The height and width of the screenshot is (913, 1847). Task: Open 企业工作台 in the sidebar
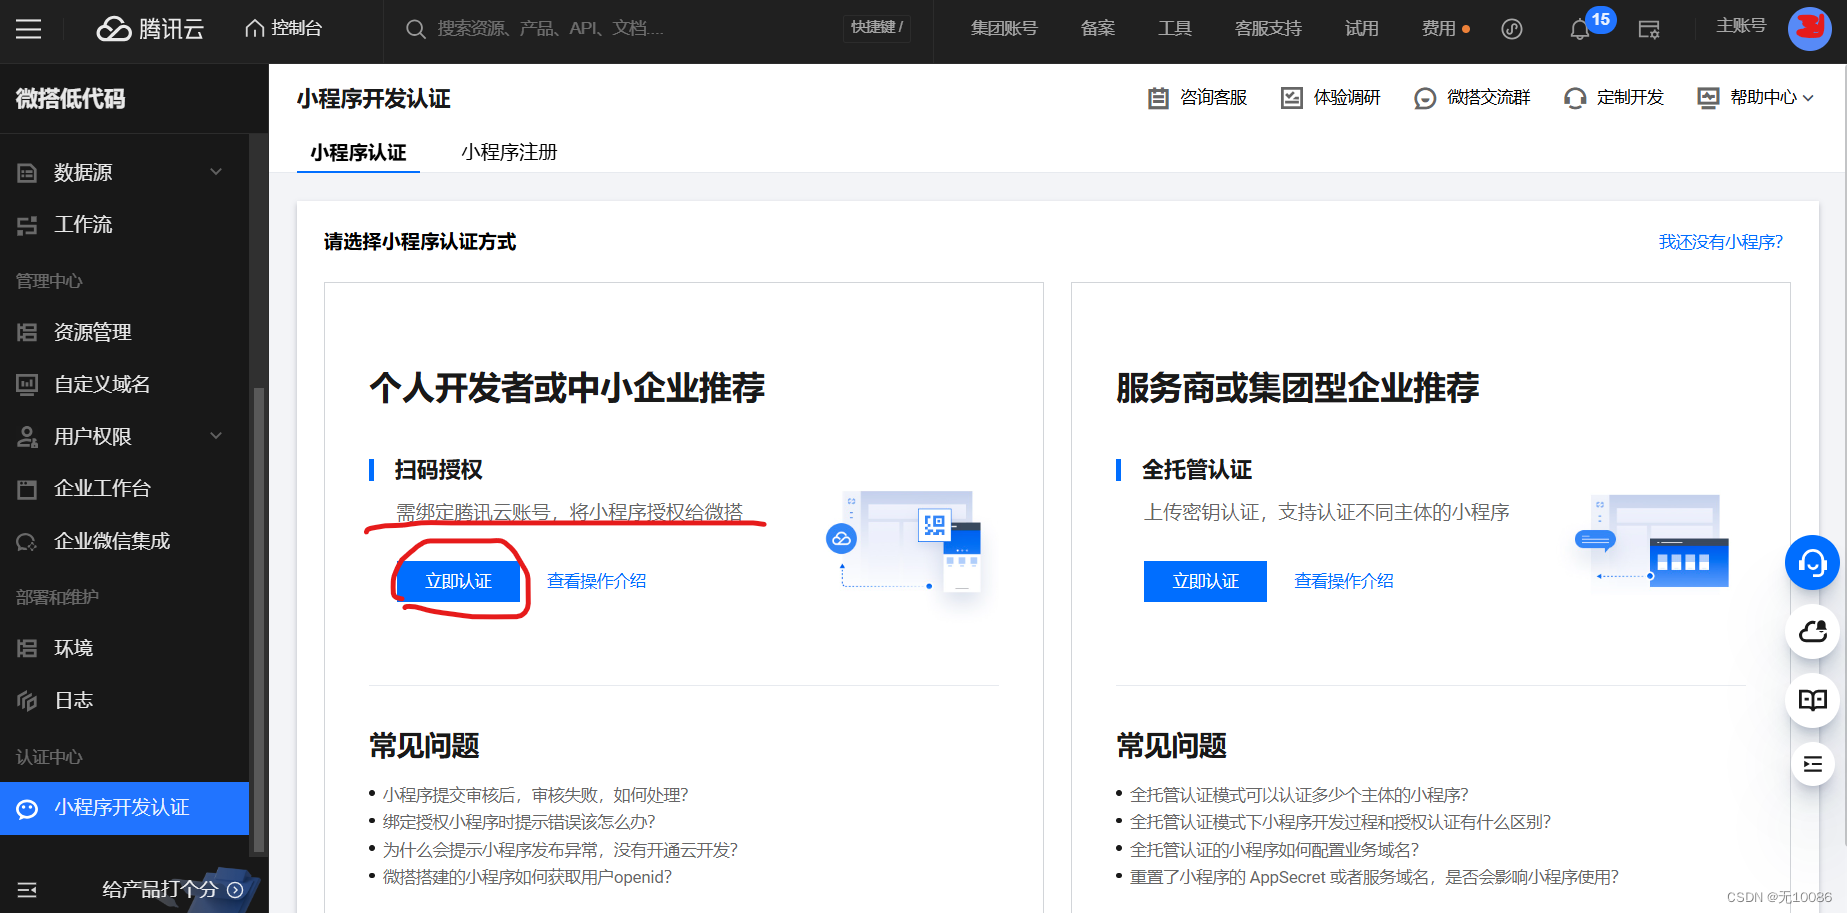124,488
